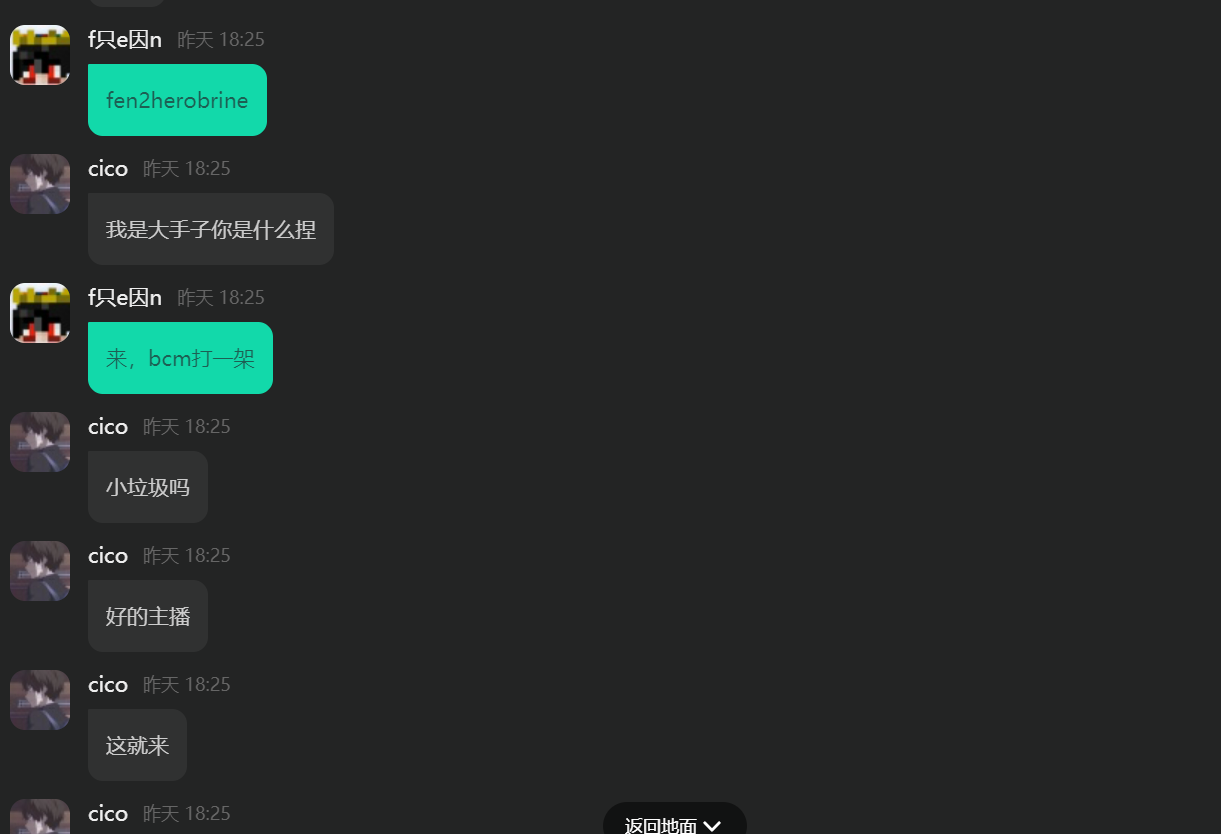
Task: Select the green fen2herobrine message bubble
Action: tap(177, 100)
